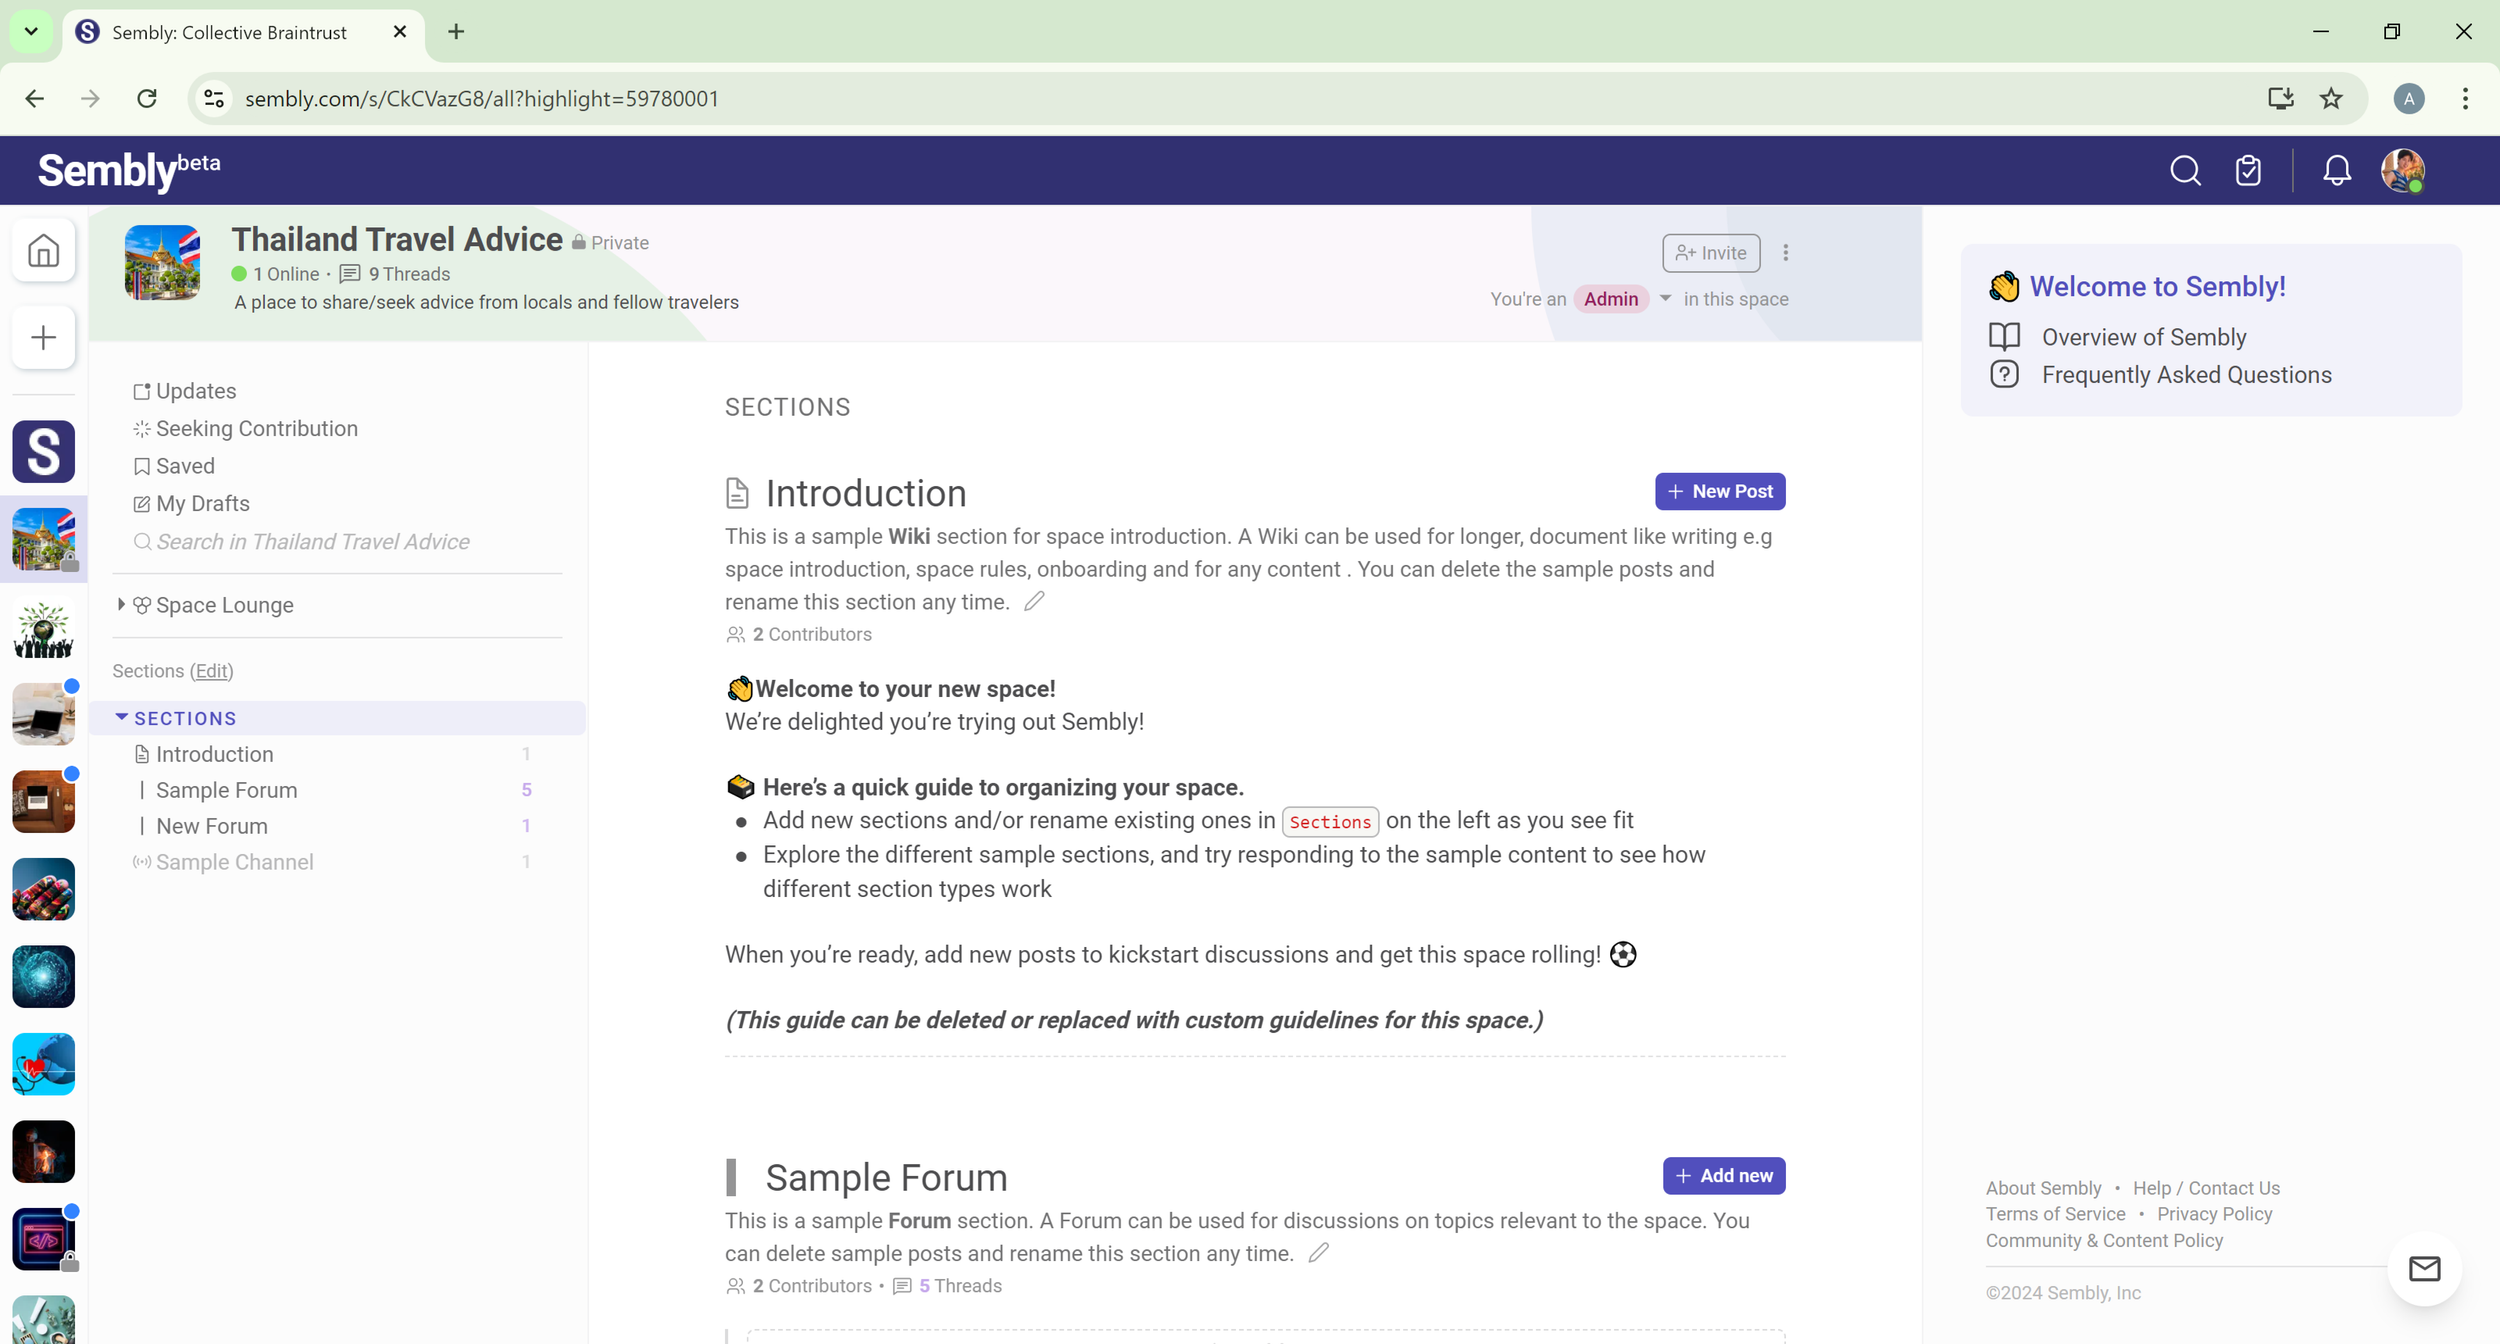The width and height of the screenshot is (2500, 1344).
Task: Open the Admin role dropdown arrow
Action: [x=1665, y=298]
